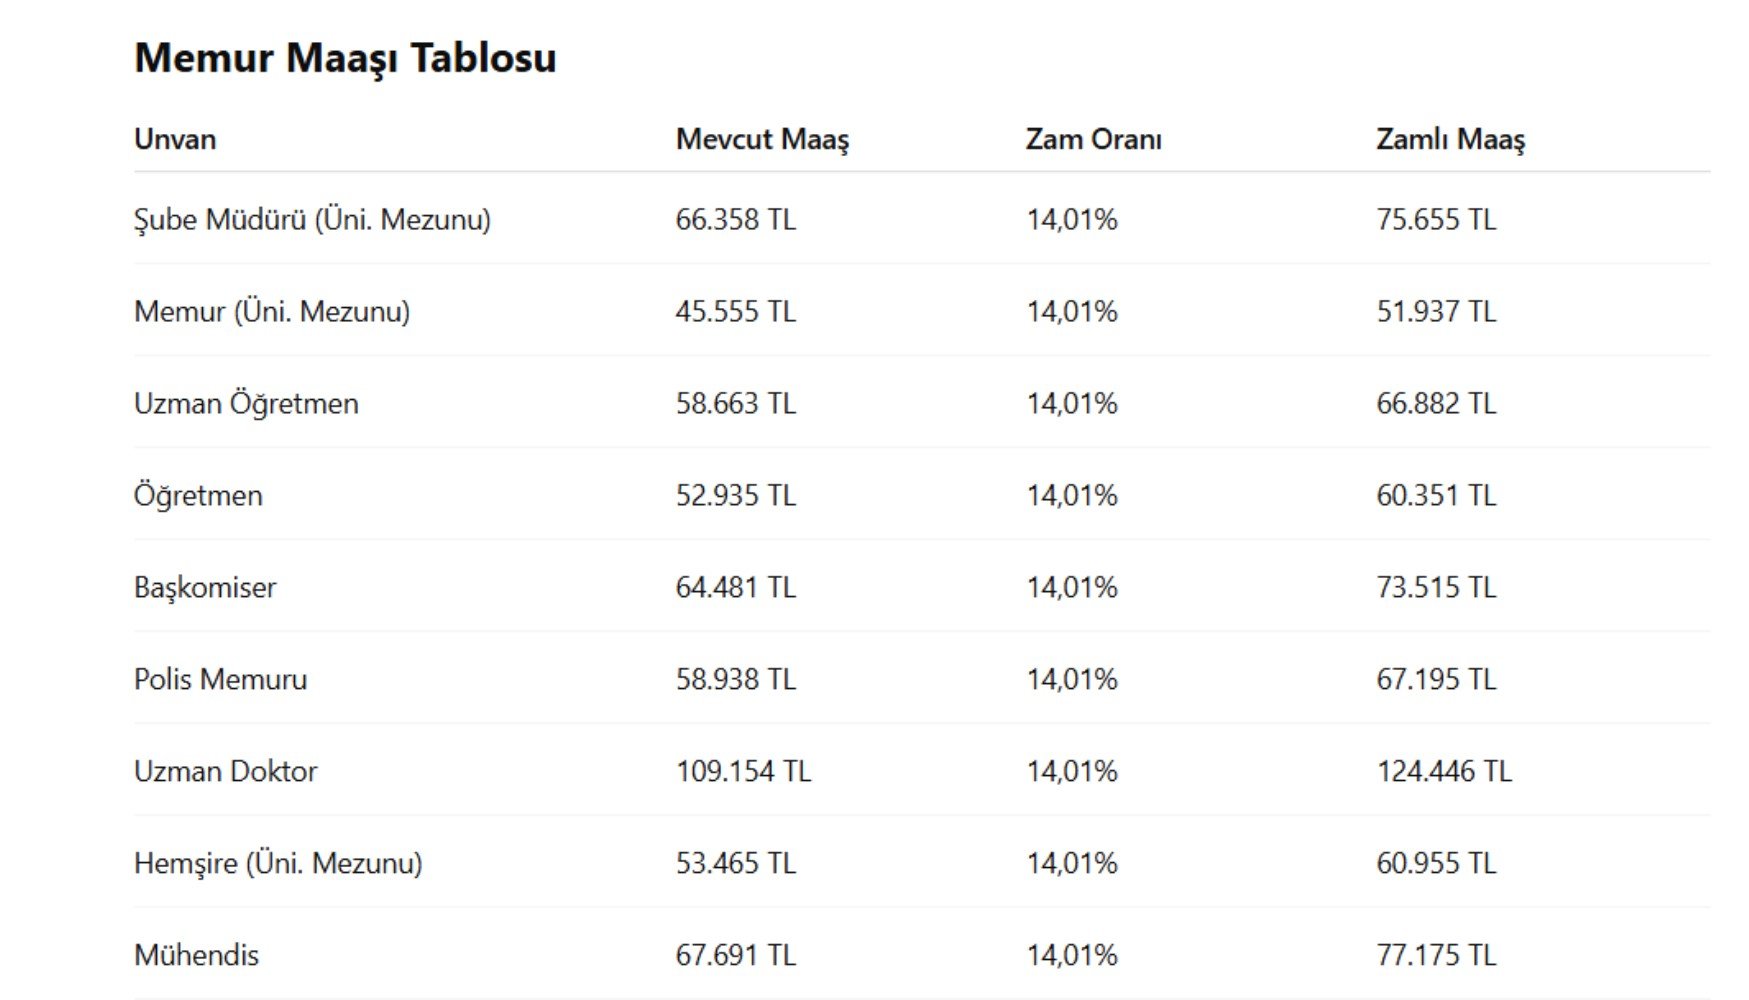Select the 66.358 TL current salary cell

(736, 219)
